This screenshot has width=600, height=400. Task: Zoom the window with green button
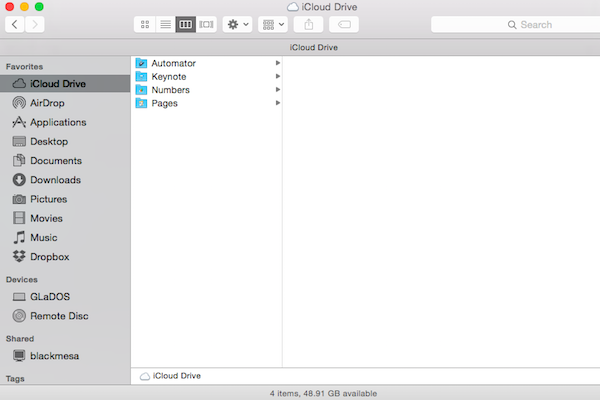coord(39,7)
